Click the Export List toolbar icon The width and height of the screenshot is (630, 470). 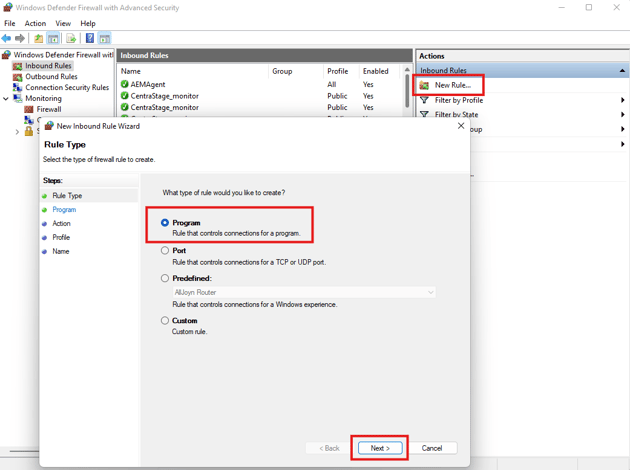[71, 38]
